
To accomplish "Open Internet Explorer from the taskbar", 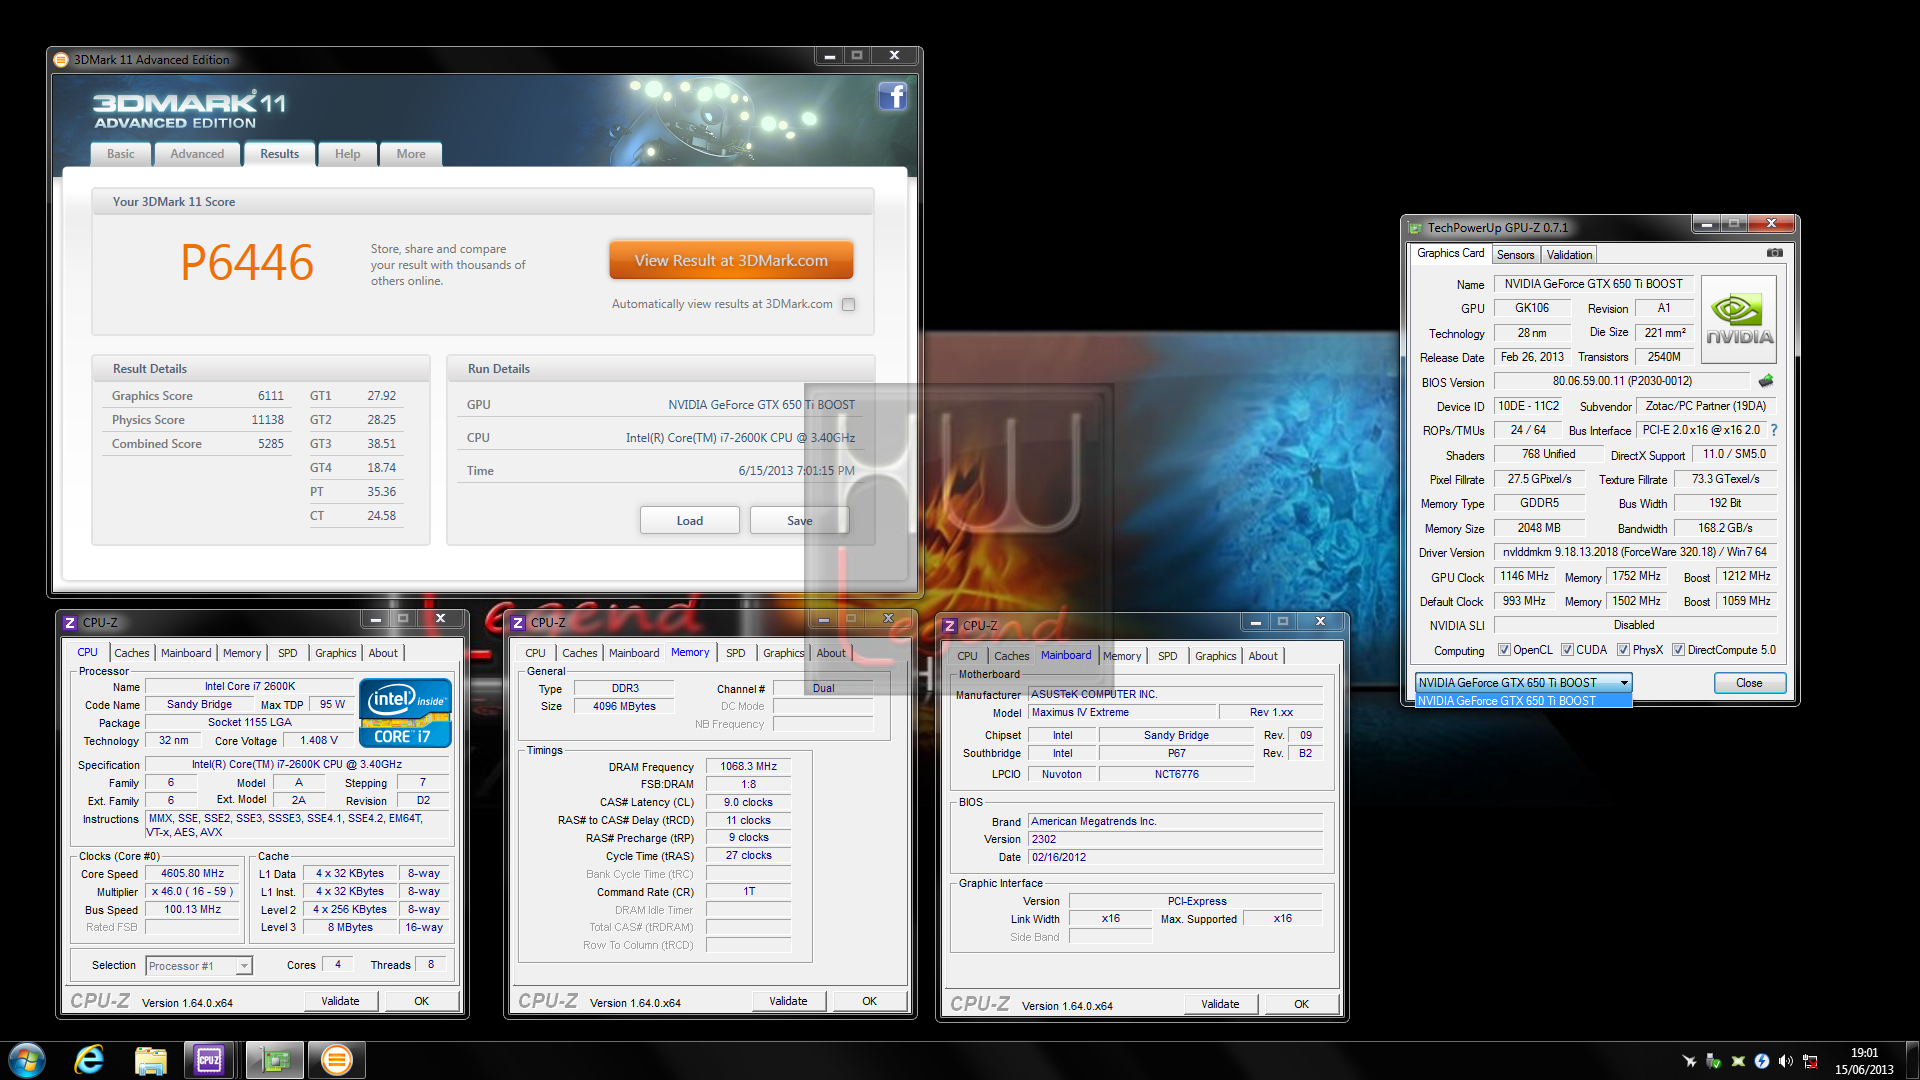I will pyautogui.click(x=89, y=1060).
